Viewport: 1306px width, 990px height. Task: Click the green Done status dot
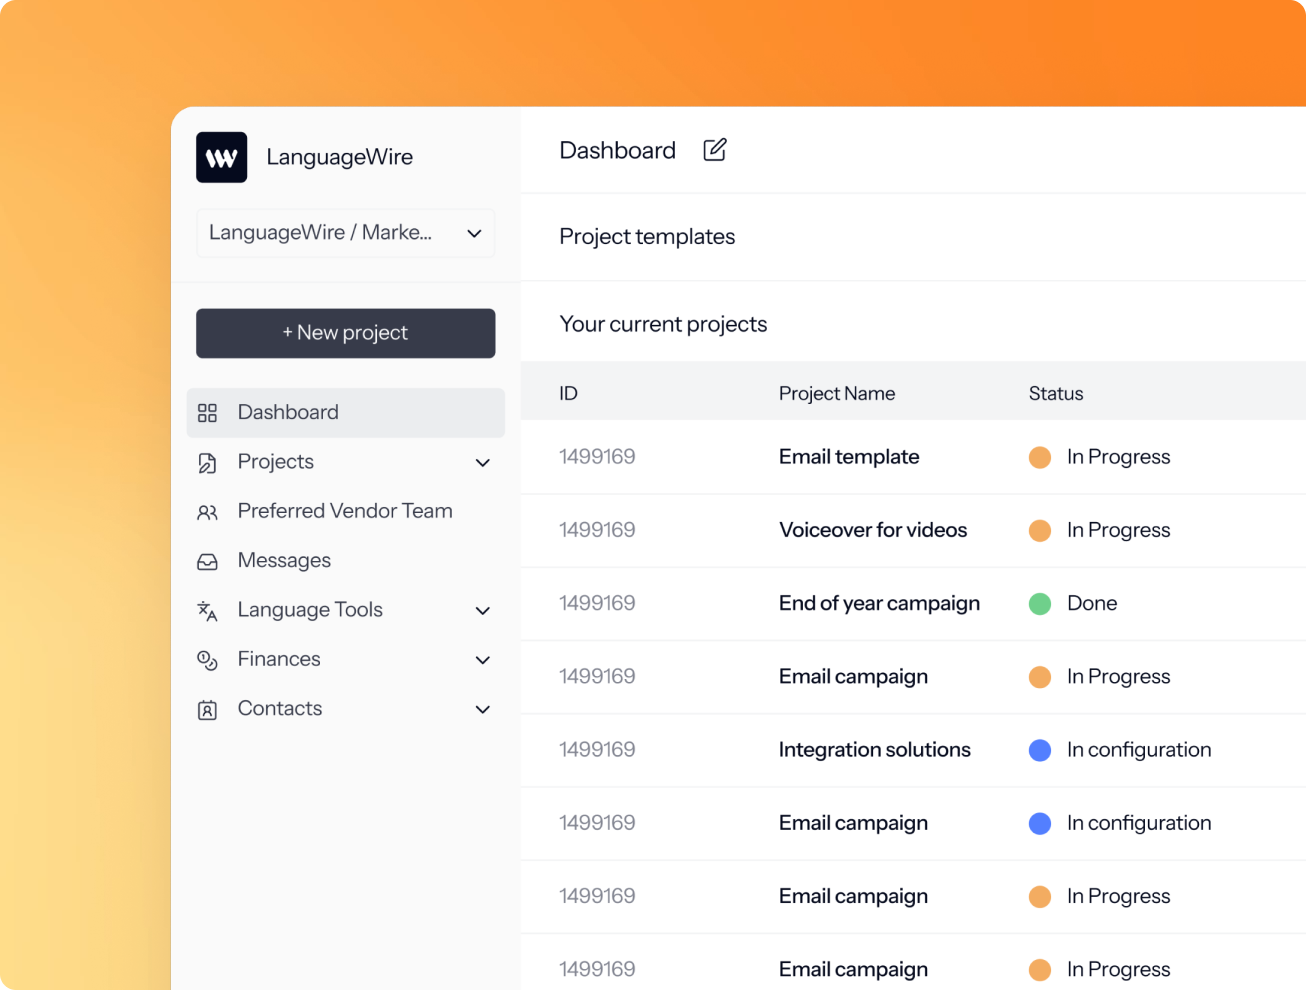pos(1039,604)
